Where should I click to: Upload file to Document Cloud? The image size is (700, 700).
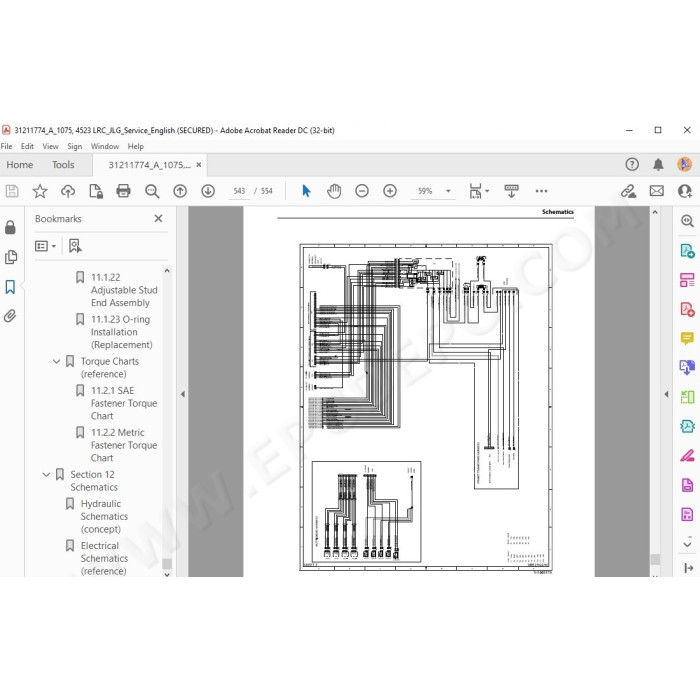68,191
